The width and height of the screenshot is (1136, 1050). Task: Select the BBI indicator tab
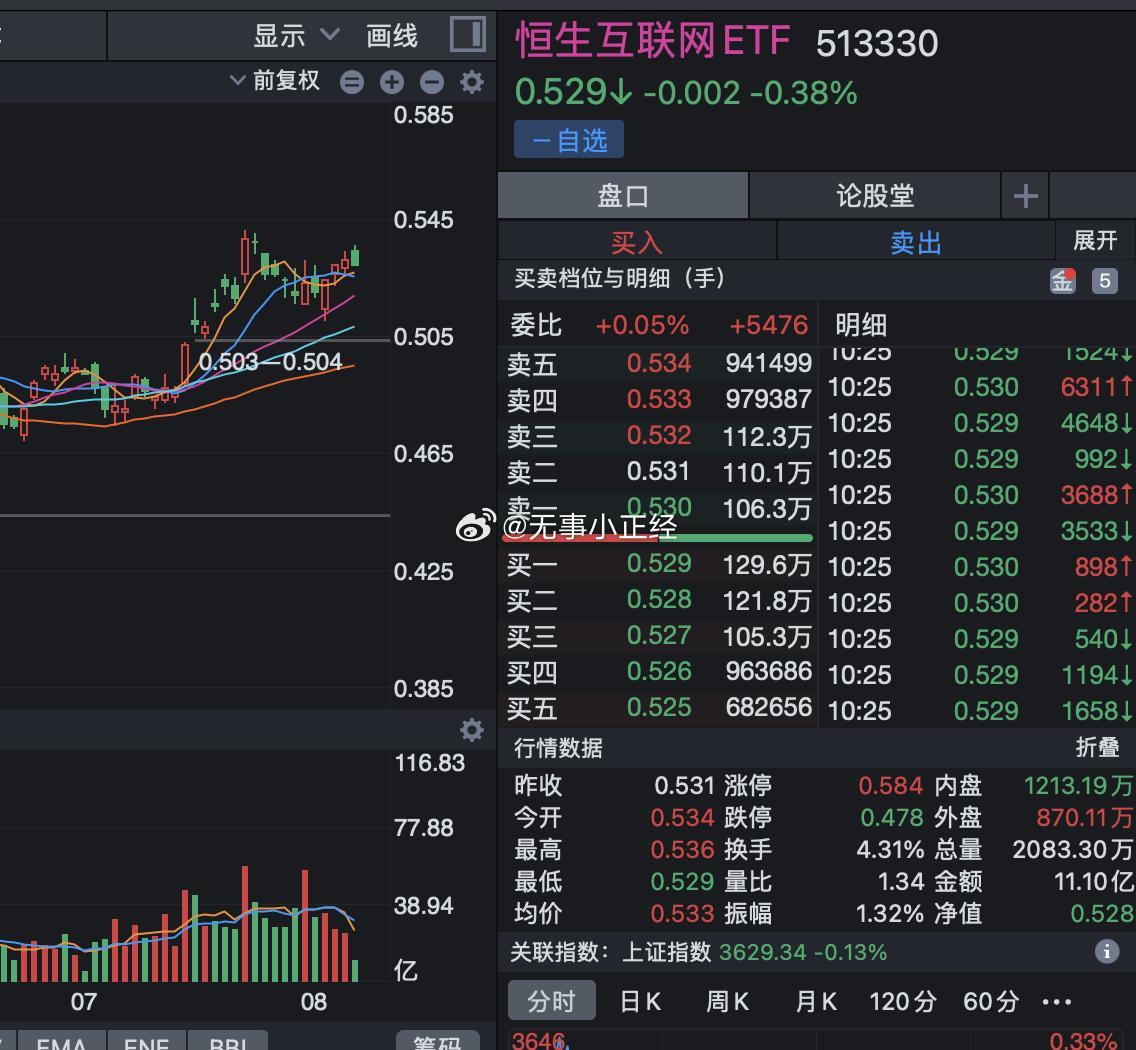tap(227, 1042)
